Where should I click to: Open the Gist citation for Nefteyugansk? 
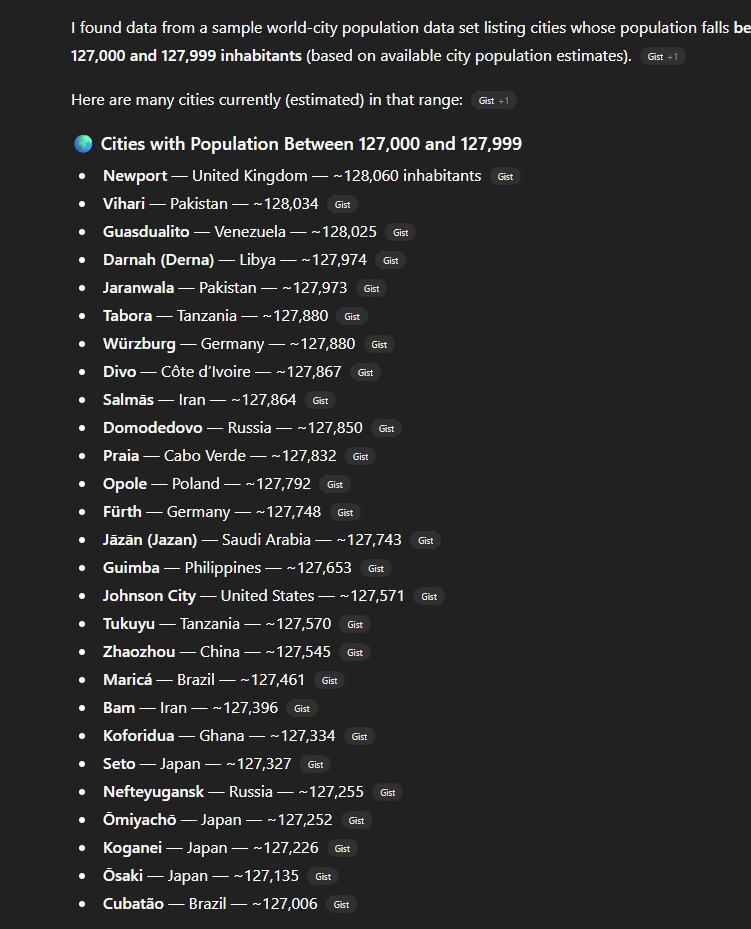[x=387, y=792]
